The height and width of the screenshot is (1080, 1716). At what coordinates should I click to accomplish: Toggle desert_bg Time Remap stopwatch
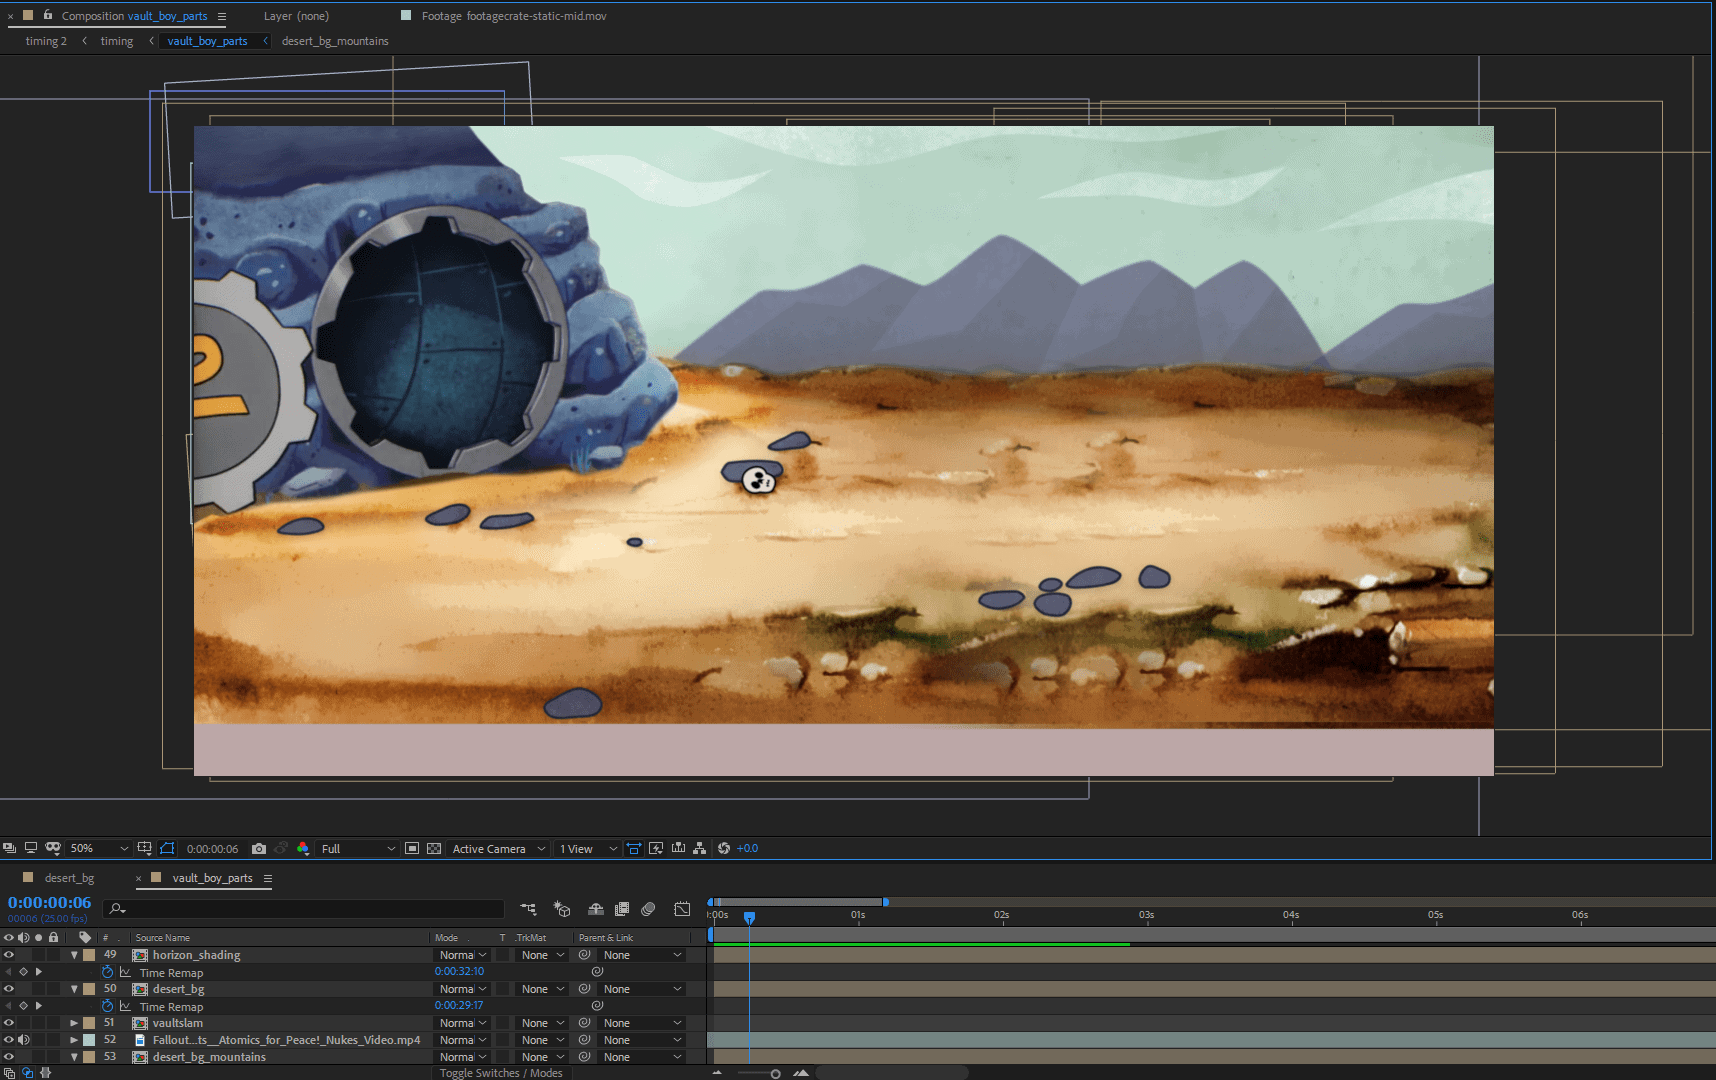[108, 1006]
